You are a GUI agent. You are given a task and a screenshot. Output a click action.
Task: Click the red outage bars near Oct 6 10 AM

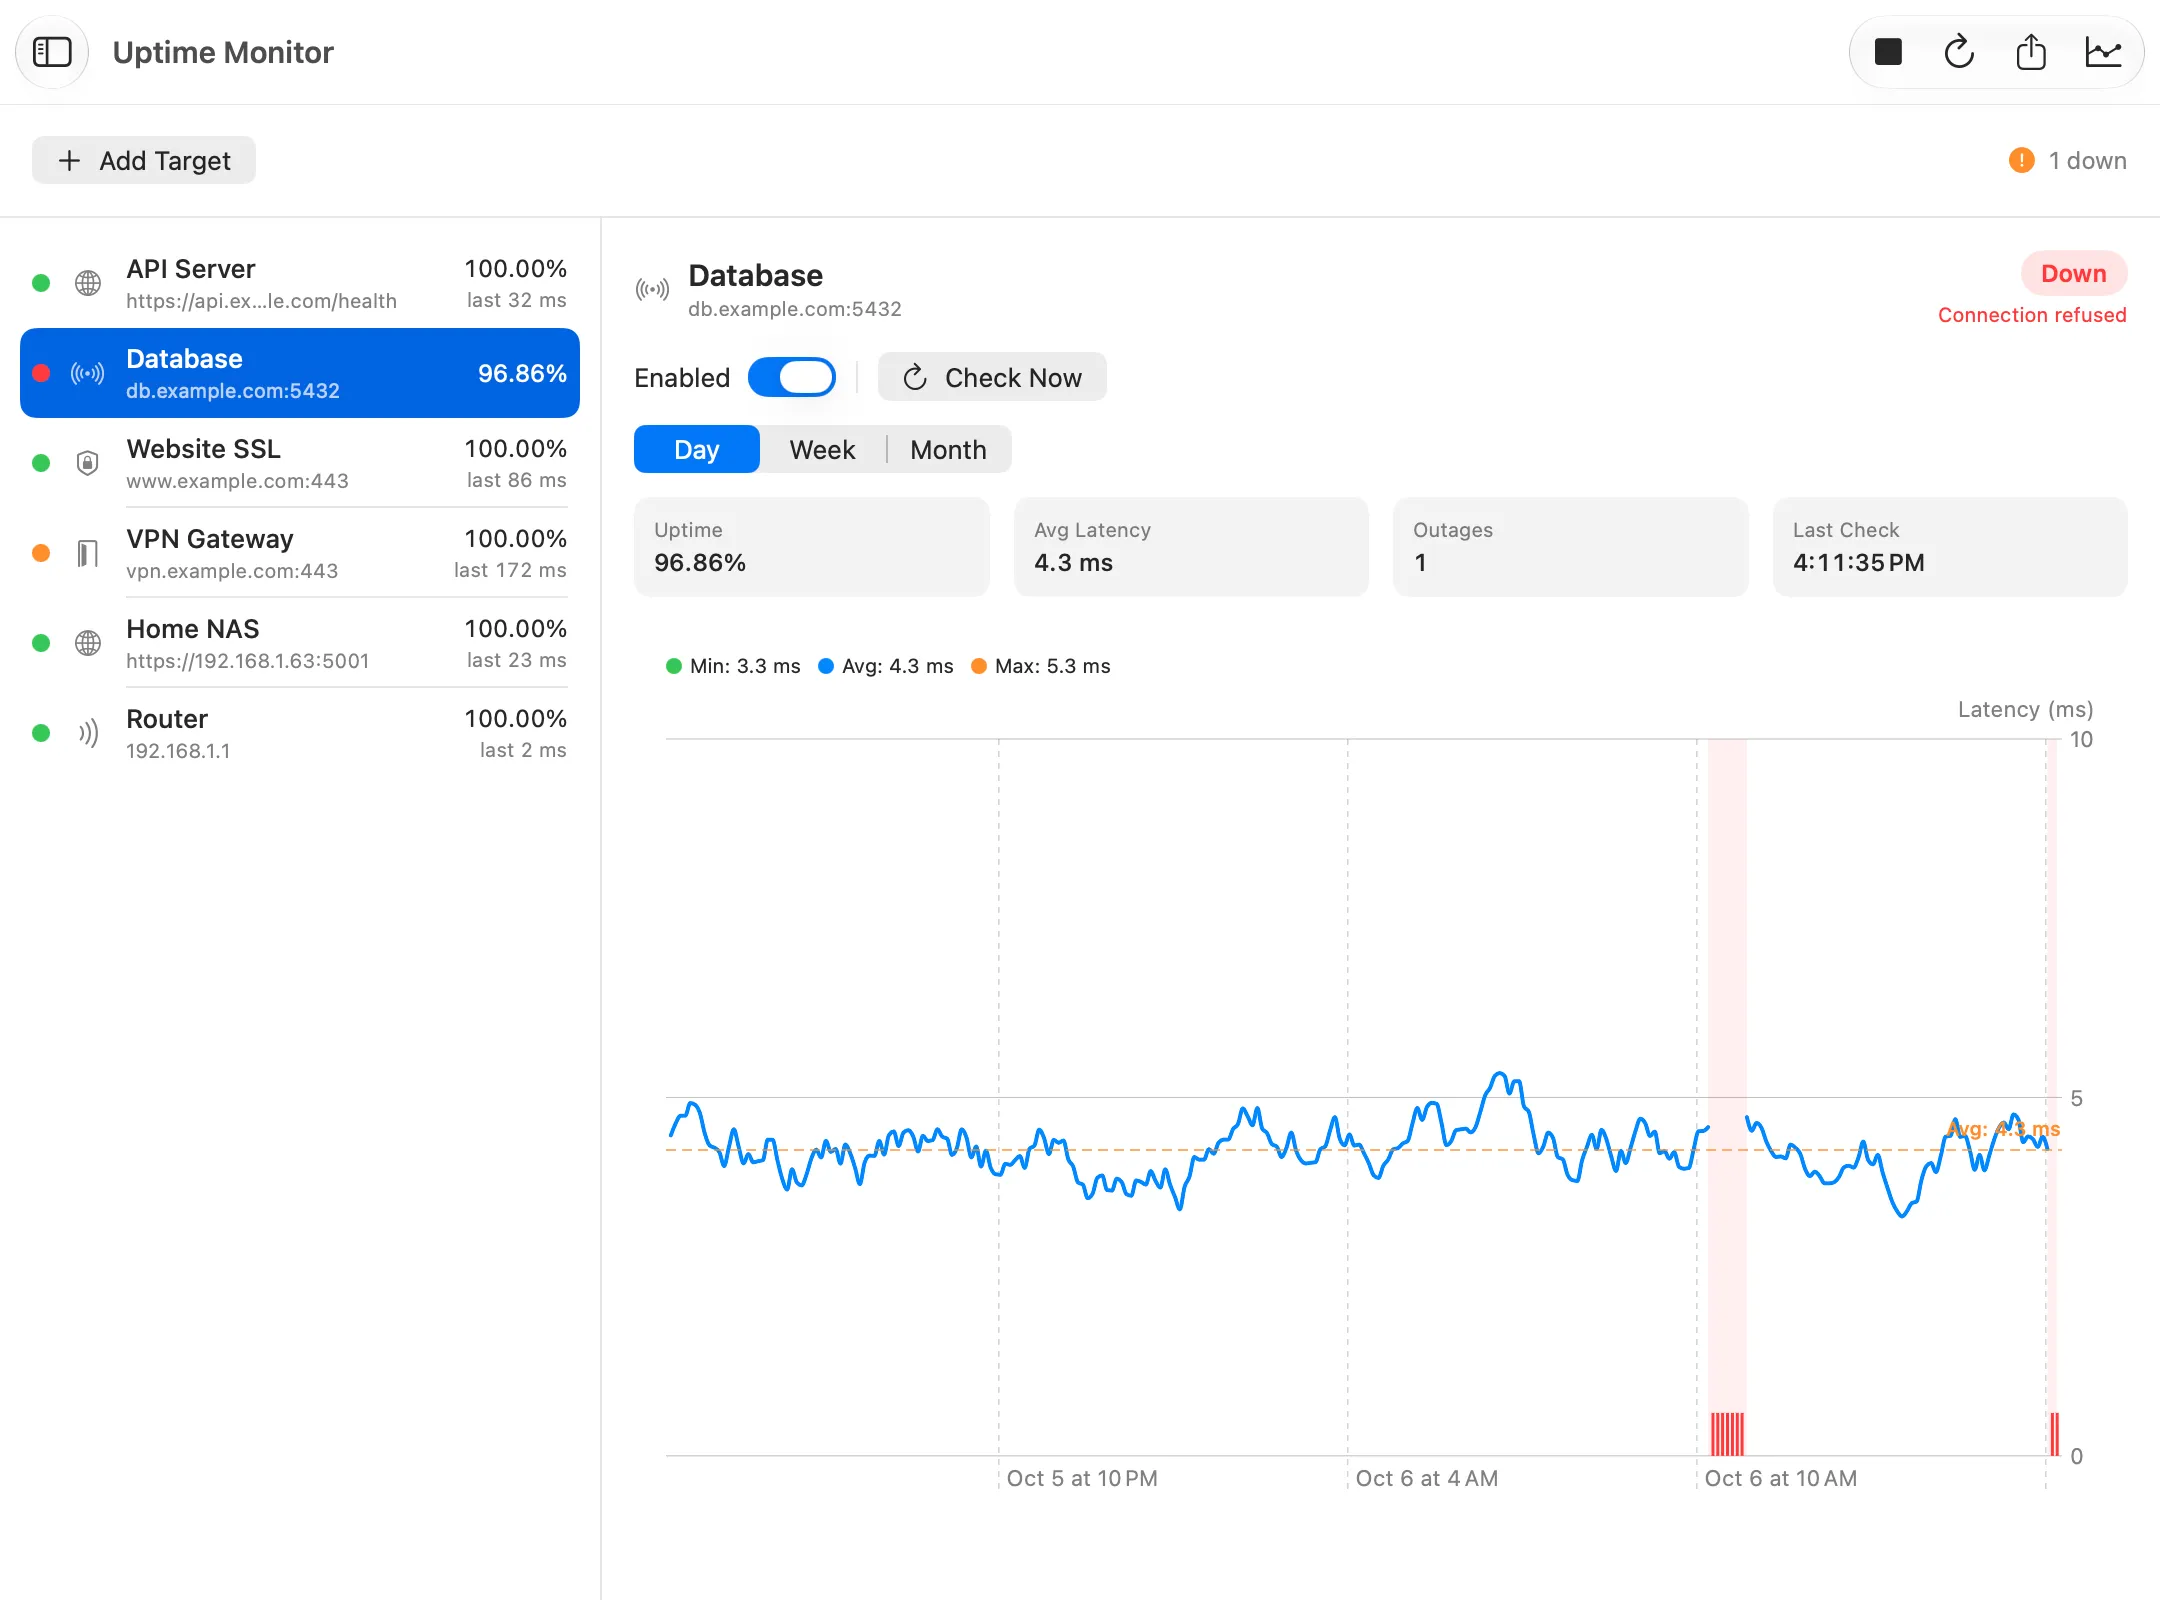click(x=1727, y=1433)
